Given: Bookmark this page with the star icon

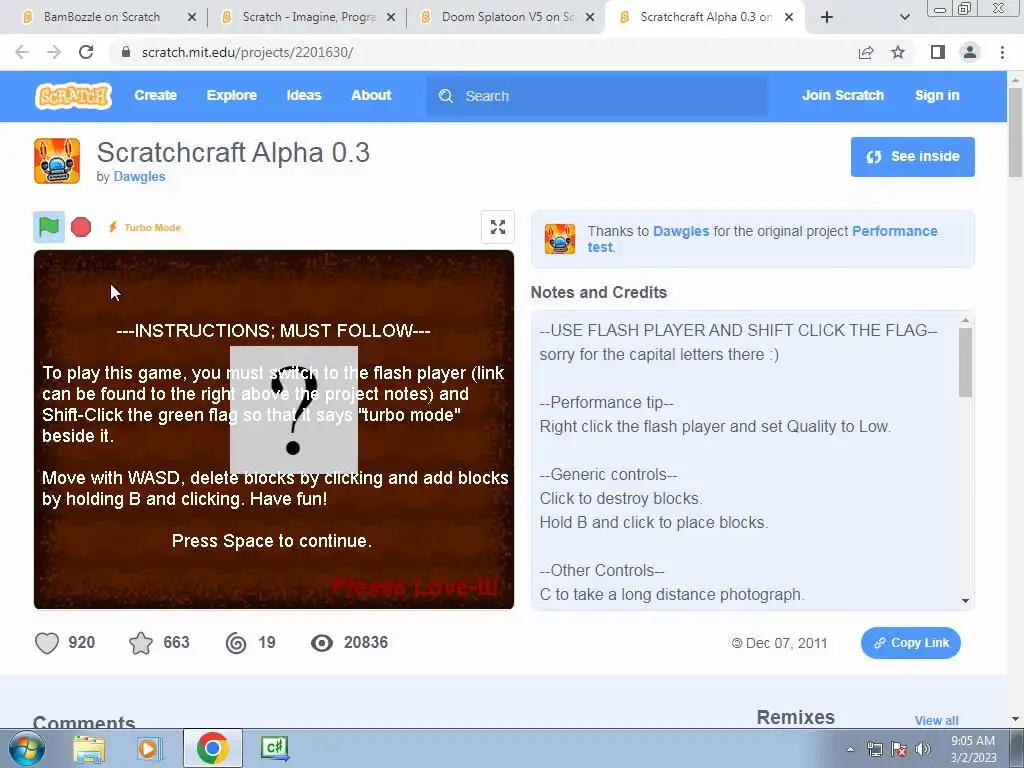Looking at the screenshot, I should tap(898, 52).
